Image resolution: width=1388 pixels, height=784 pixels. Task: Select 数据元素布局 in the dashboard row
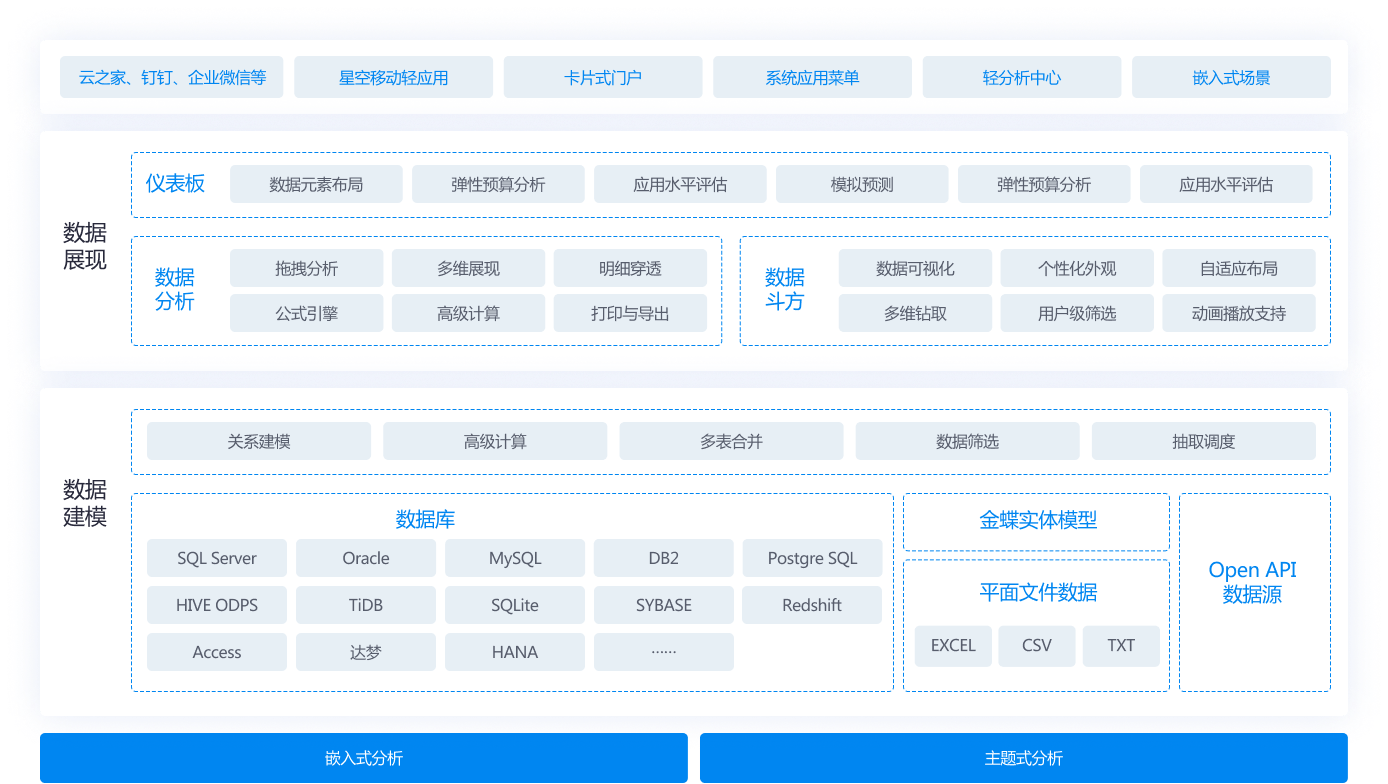316,184
